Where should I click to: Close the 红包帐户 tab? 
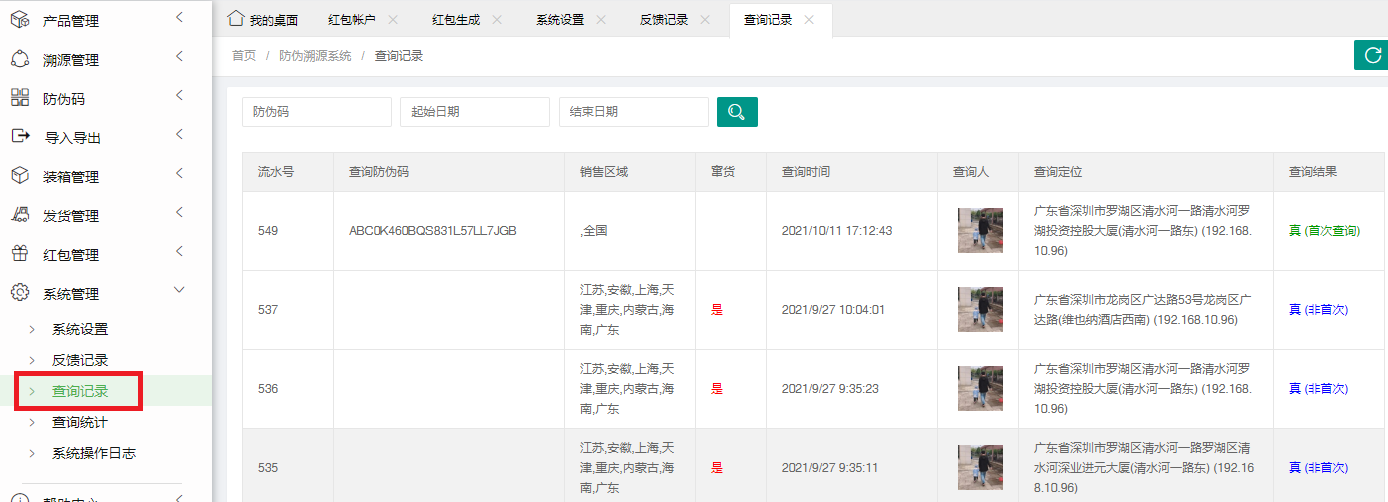pos(392,20)
